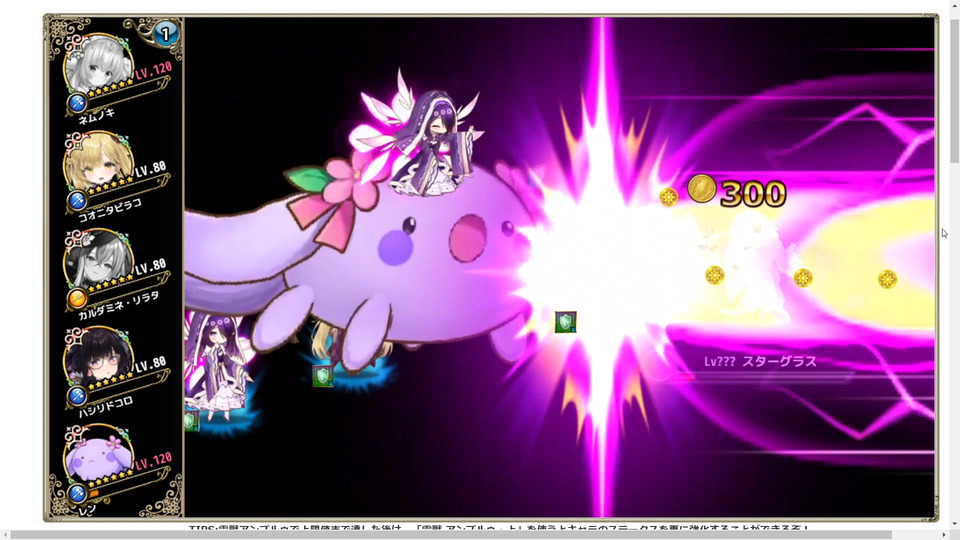The image size is (960, 540).
Task: Select the カルダミネ・リラタ character portrait
Action: tap(98, 261)
